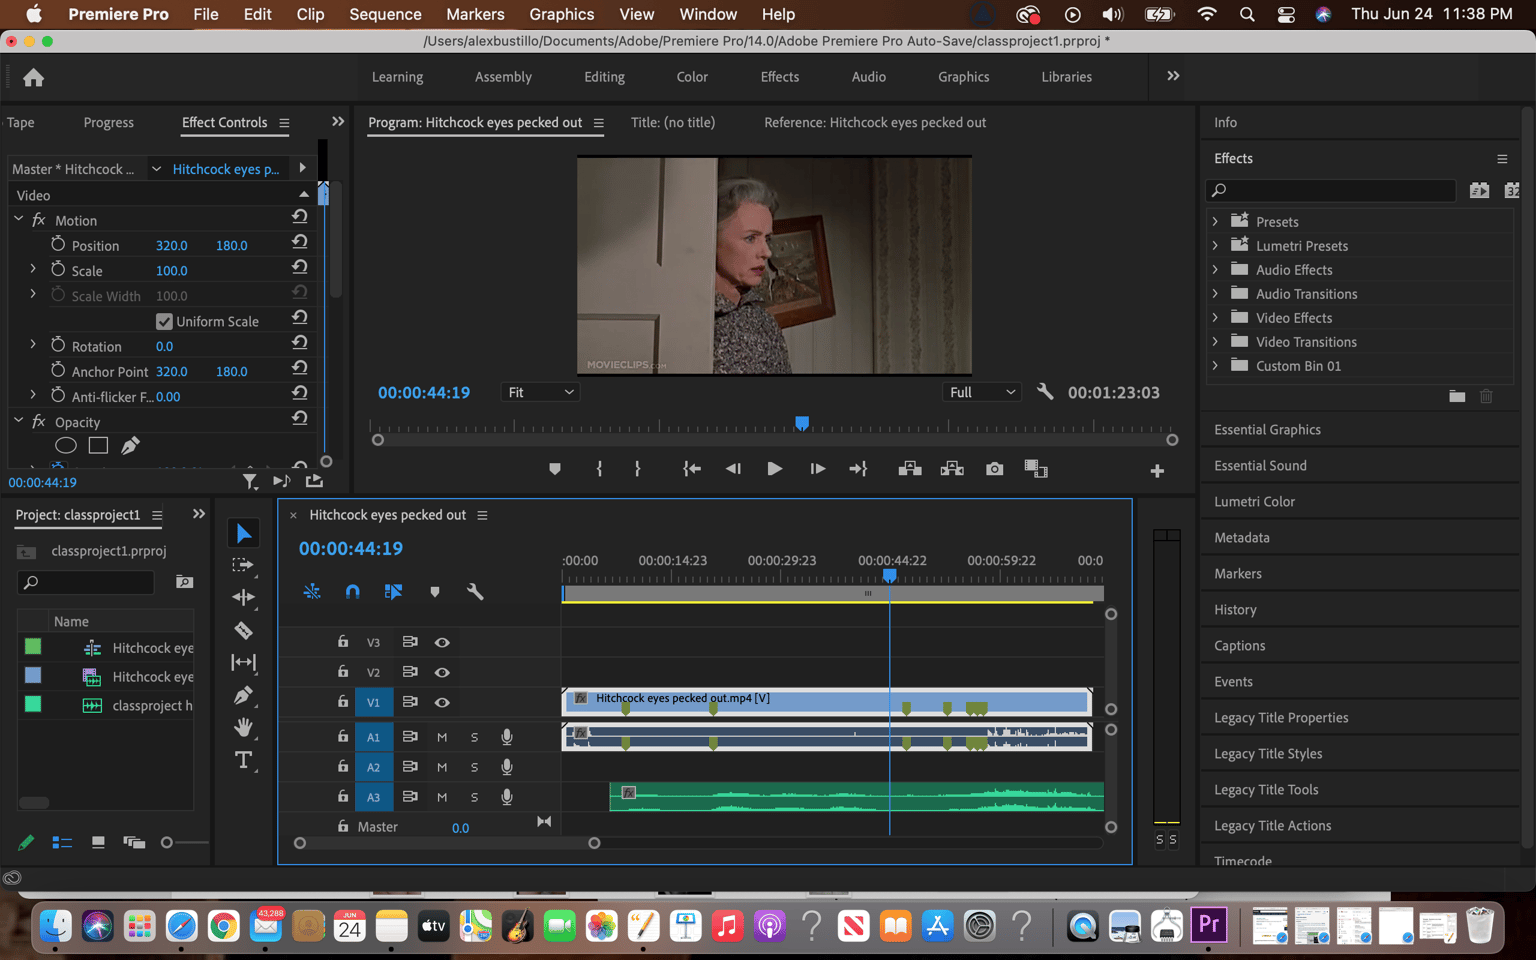Open the Sequence menu
This screenshot has width=1536, height=960.
point(385,14)
